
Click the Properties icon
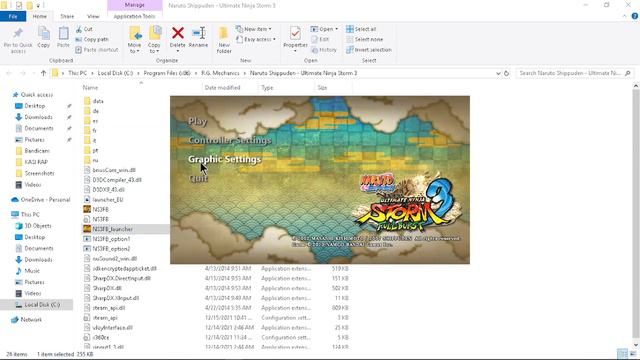click(x=295, y=33)
